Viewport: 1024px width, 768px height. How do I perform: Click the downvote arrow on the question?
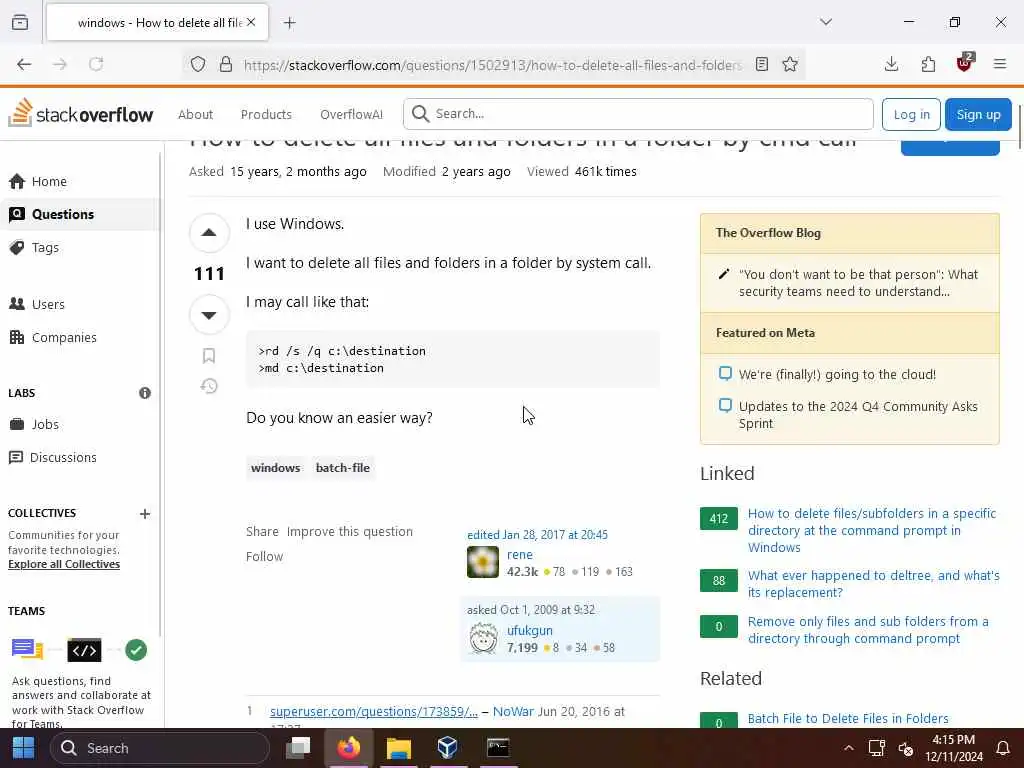[x=209, y=315]
